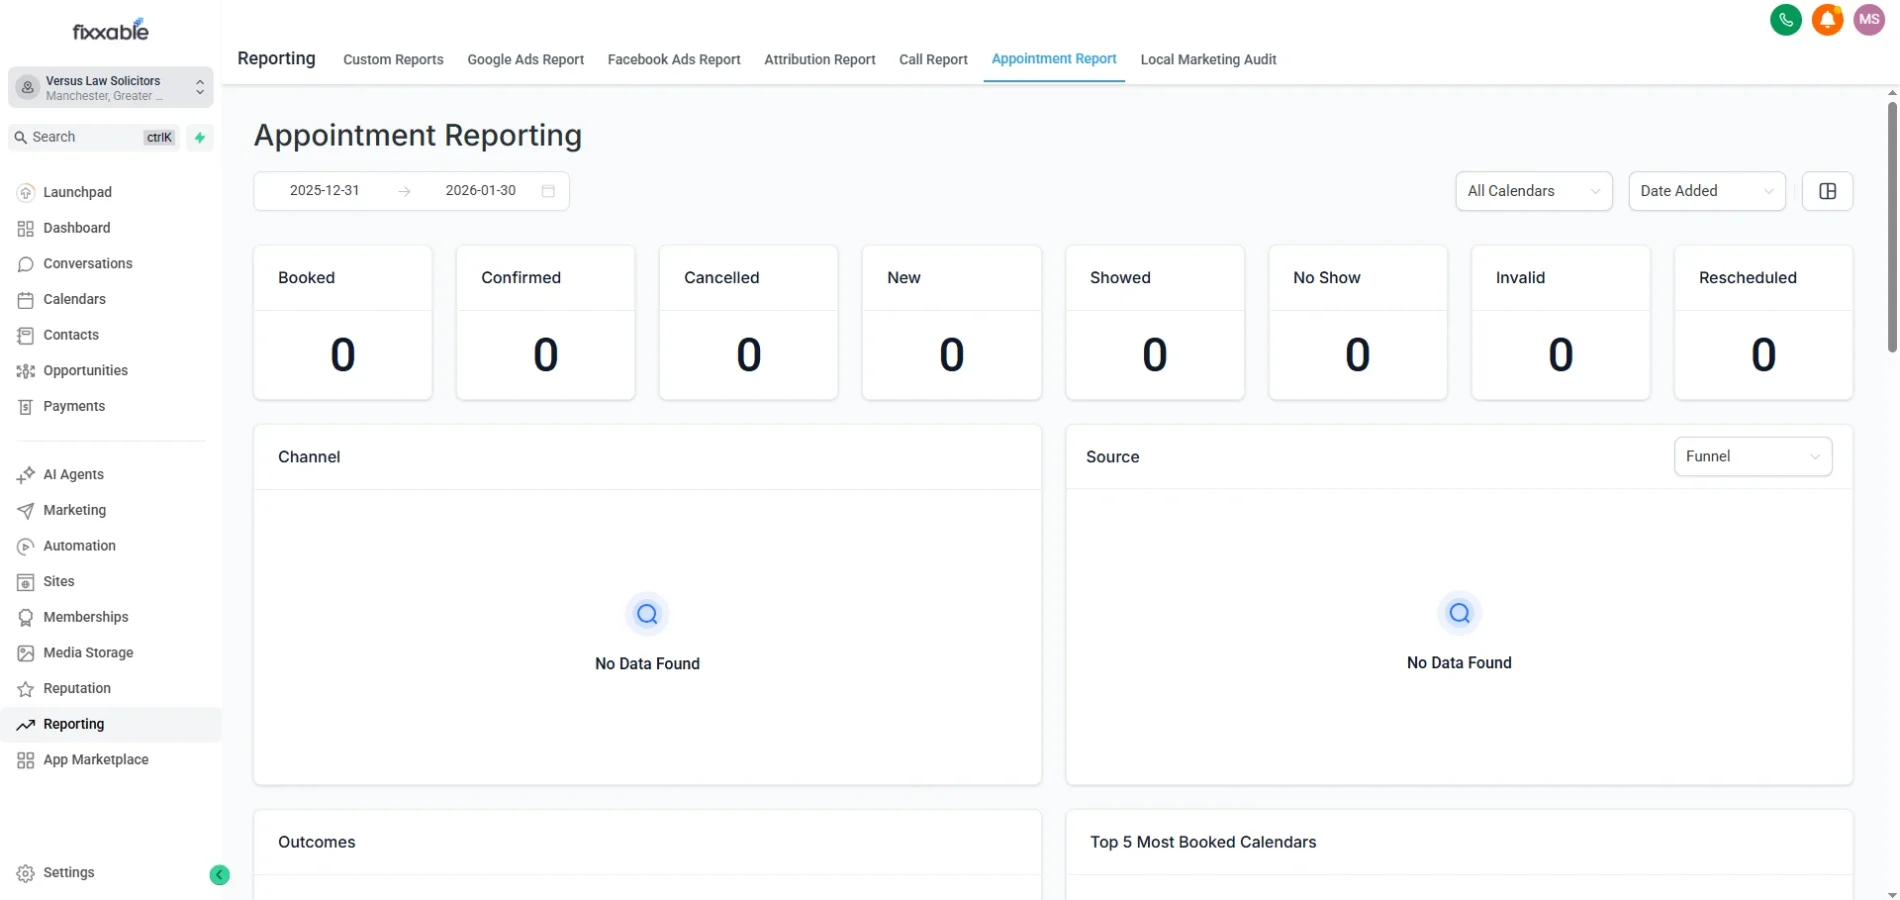Open the All Calendars dropdown

click(1533, 190)
